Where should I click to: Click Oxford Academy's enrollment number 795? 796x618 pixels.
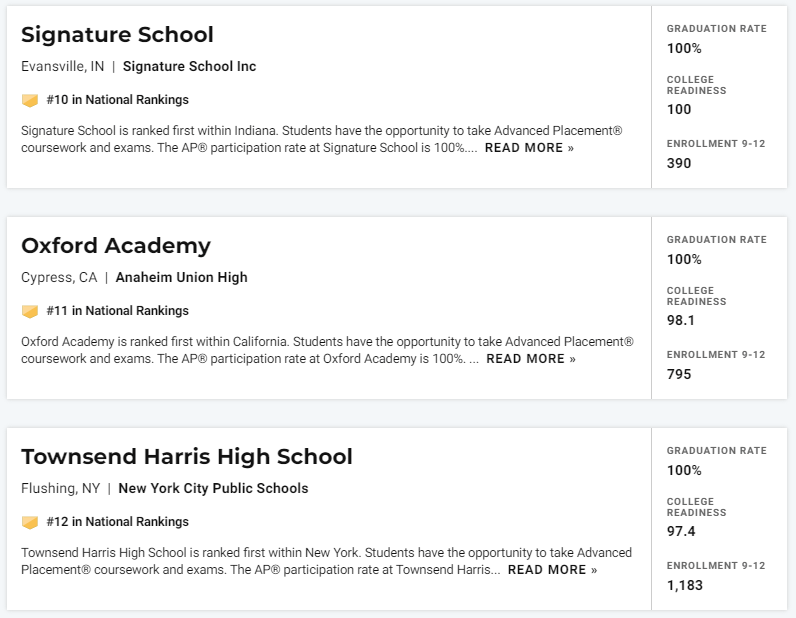[679, 375]
